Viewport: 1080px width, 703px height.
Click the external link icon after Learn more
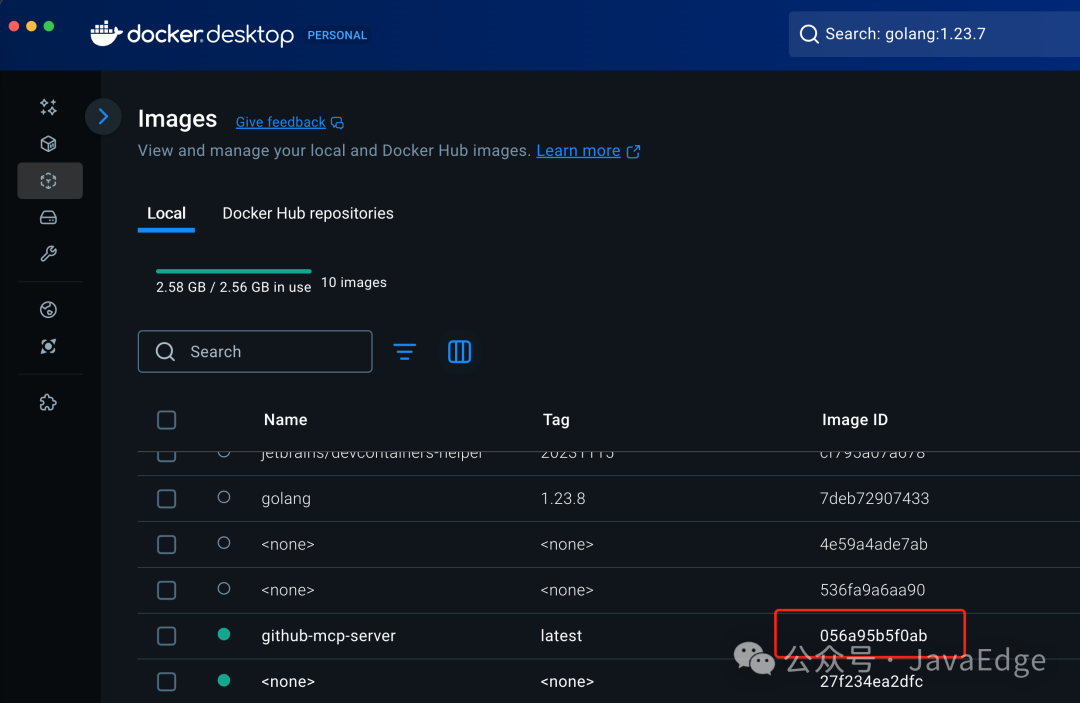coord(634,151)
